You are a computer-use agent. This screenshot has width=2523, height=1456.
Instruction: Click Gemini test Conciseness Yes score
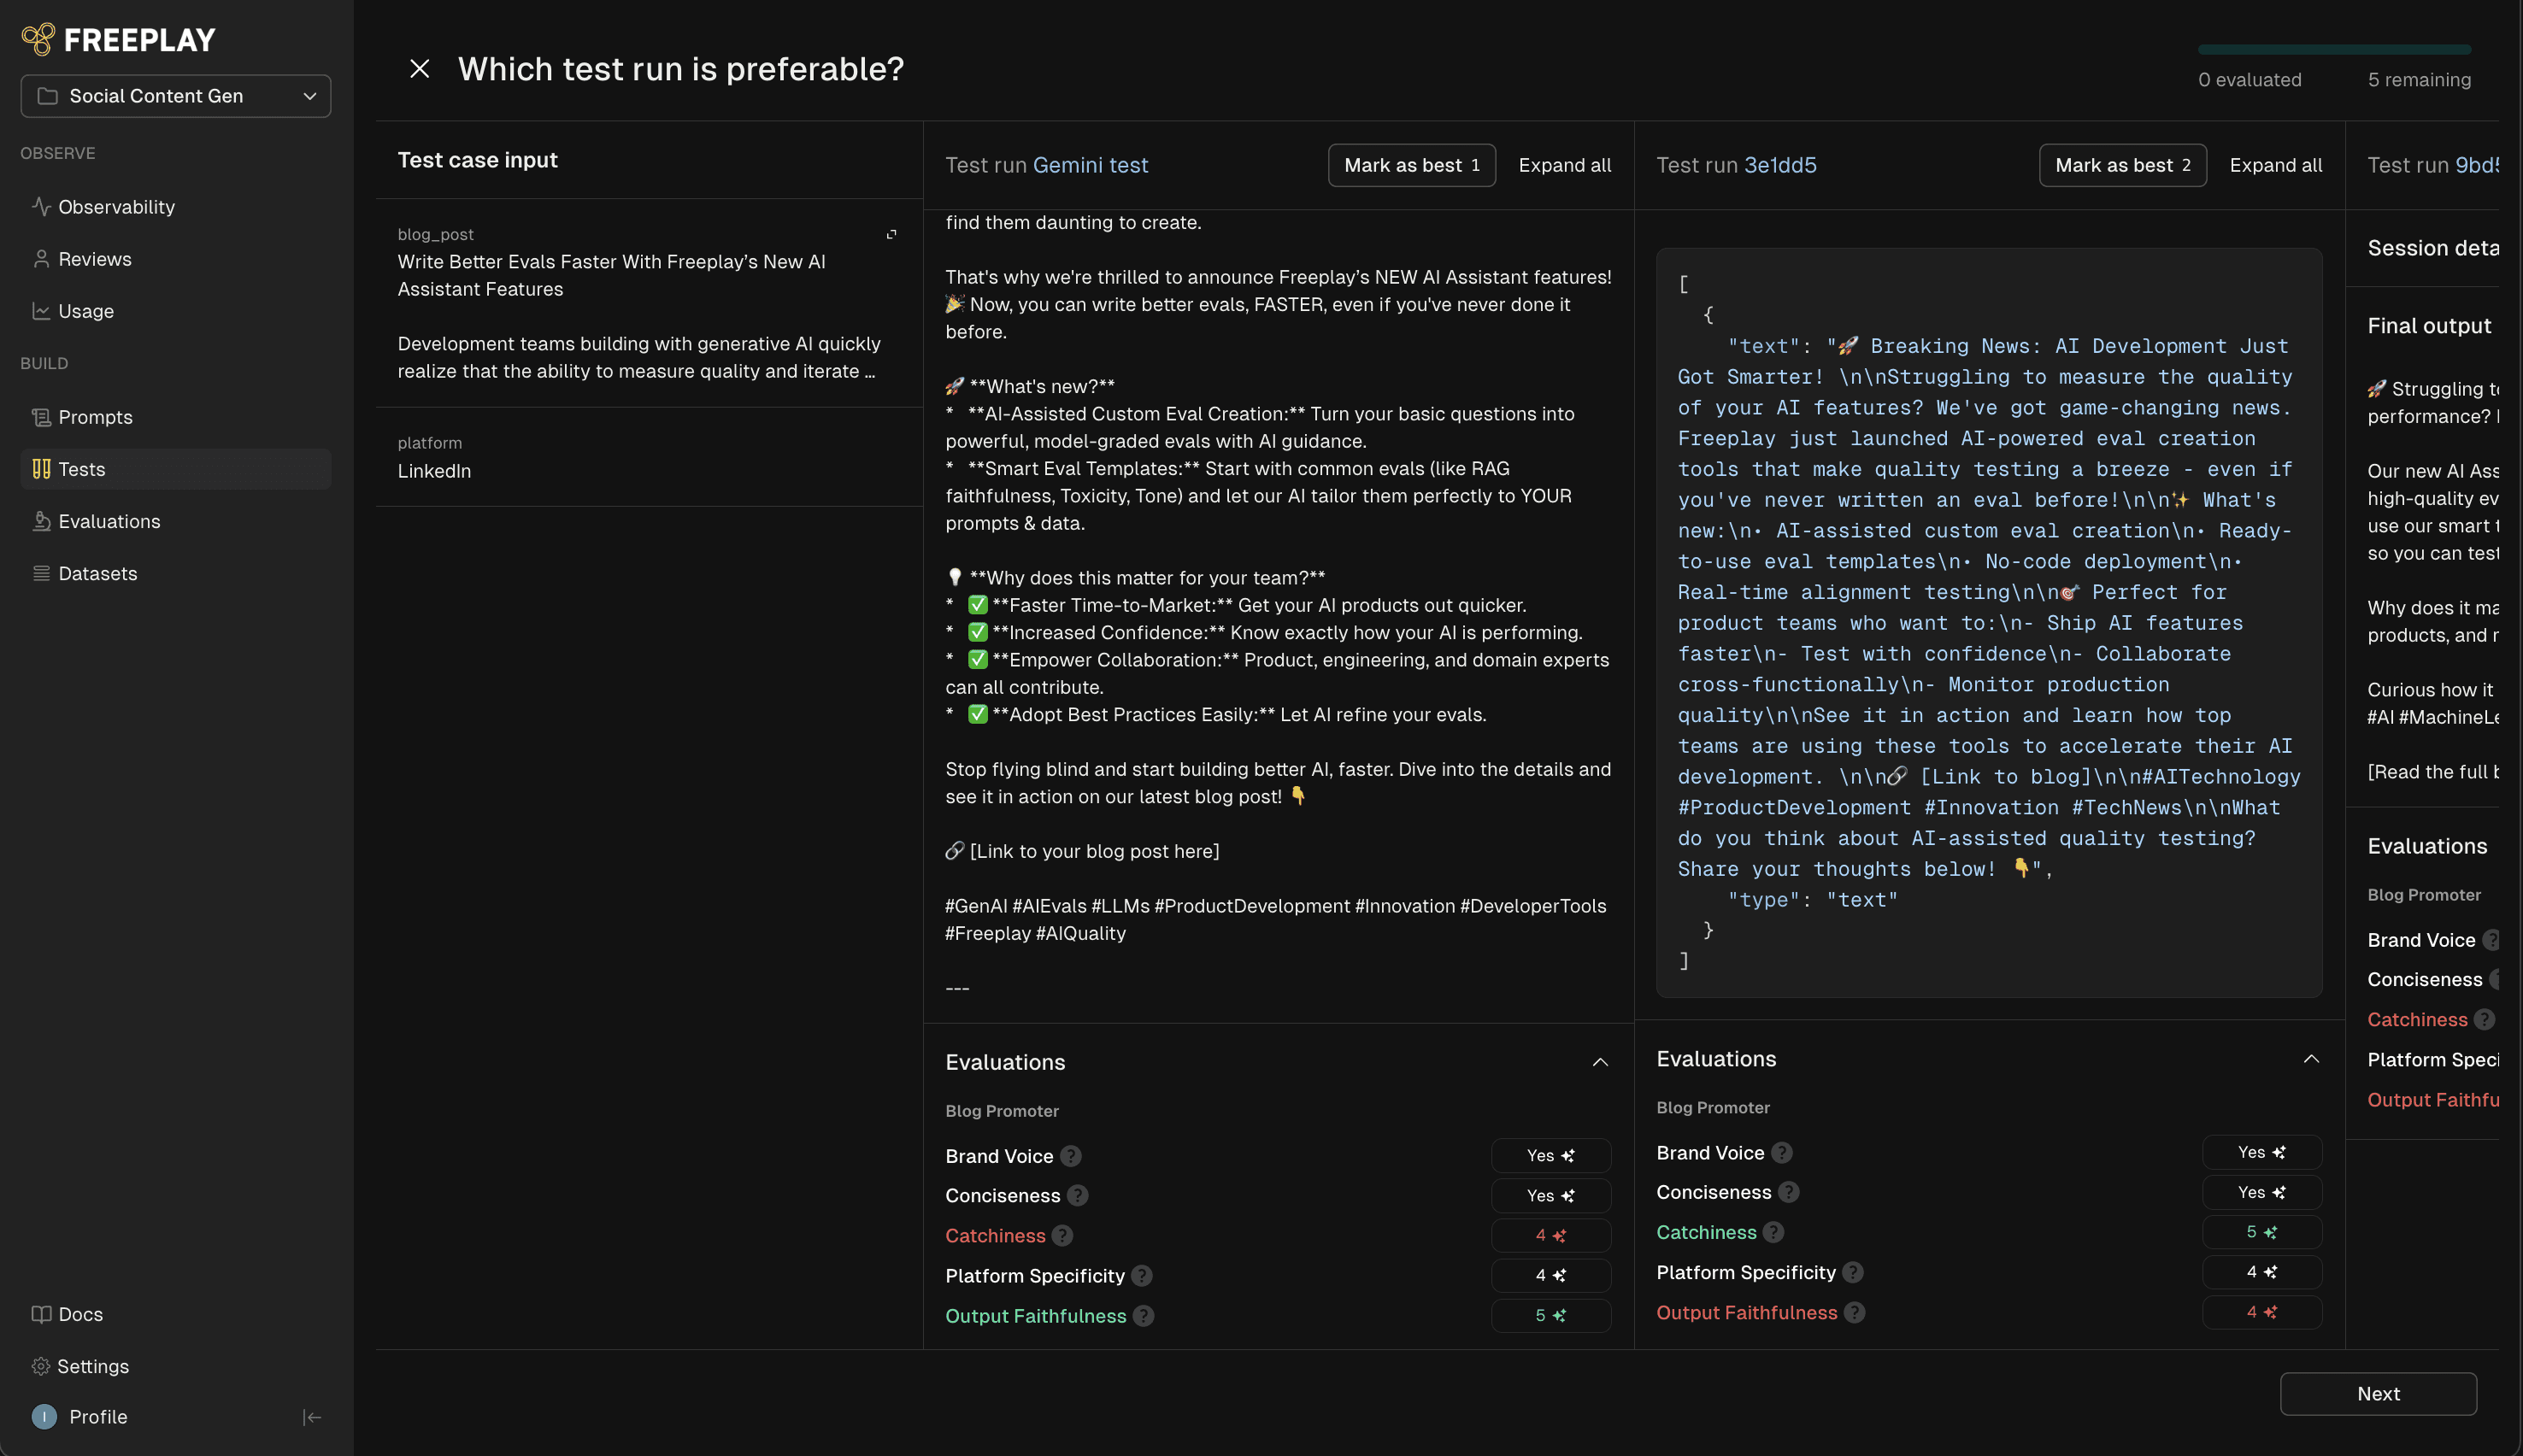click(1551, 1196)
